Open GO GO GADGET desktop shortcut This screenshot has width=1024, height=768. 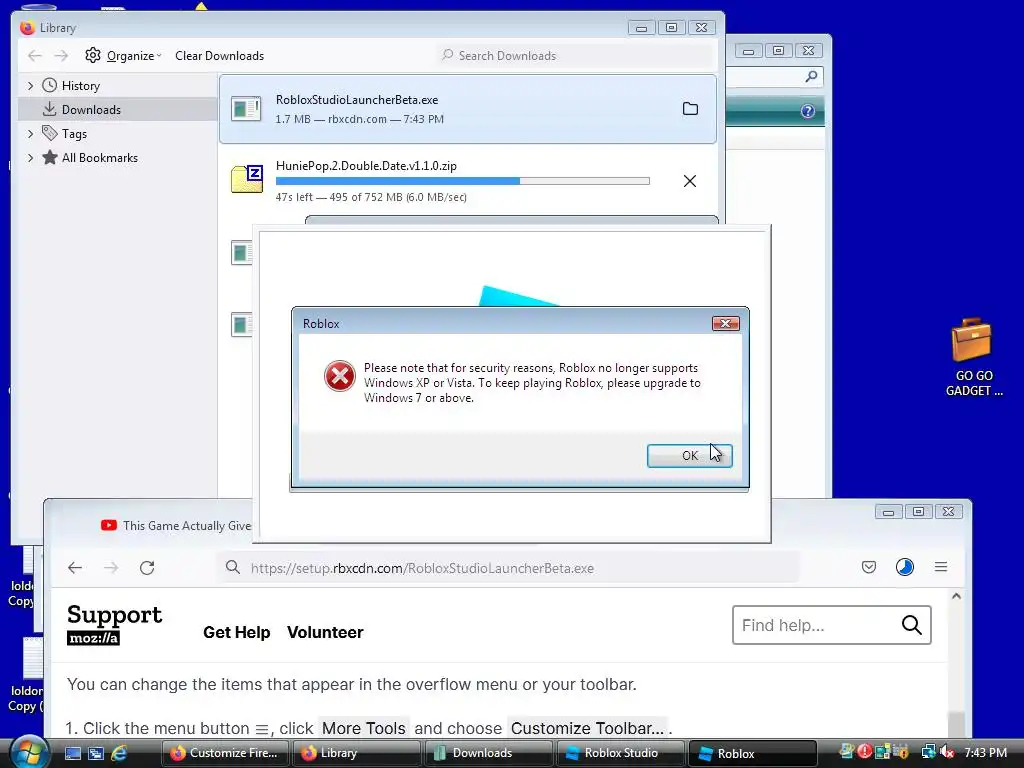pyautogui.click(x=974, y=357)
